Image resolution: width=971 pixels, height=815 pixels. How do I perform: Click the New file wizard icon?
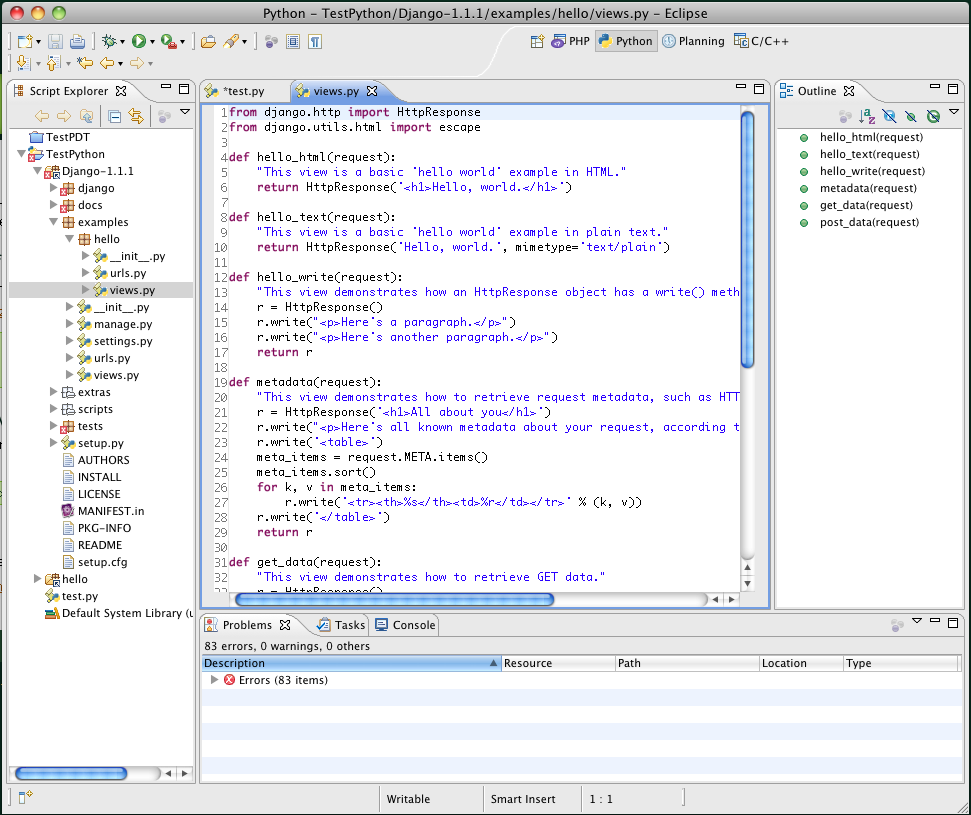pyautogui.click(x=25, y=41)
